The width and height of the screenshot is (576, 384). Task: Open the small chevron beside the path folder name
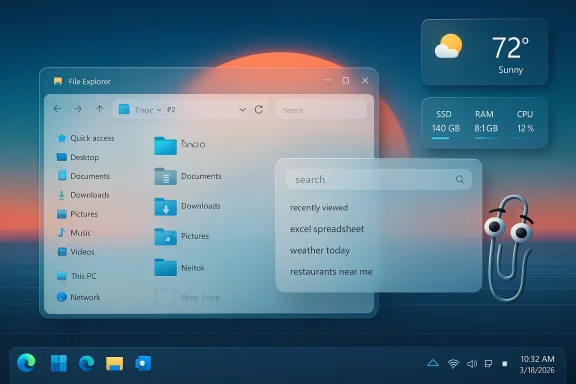(159, 110)
